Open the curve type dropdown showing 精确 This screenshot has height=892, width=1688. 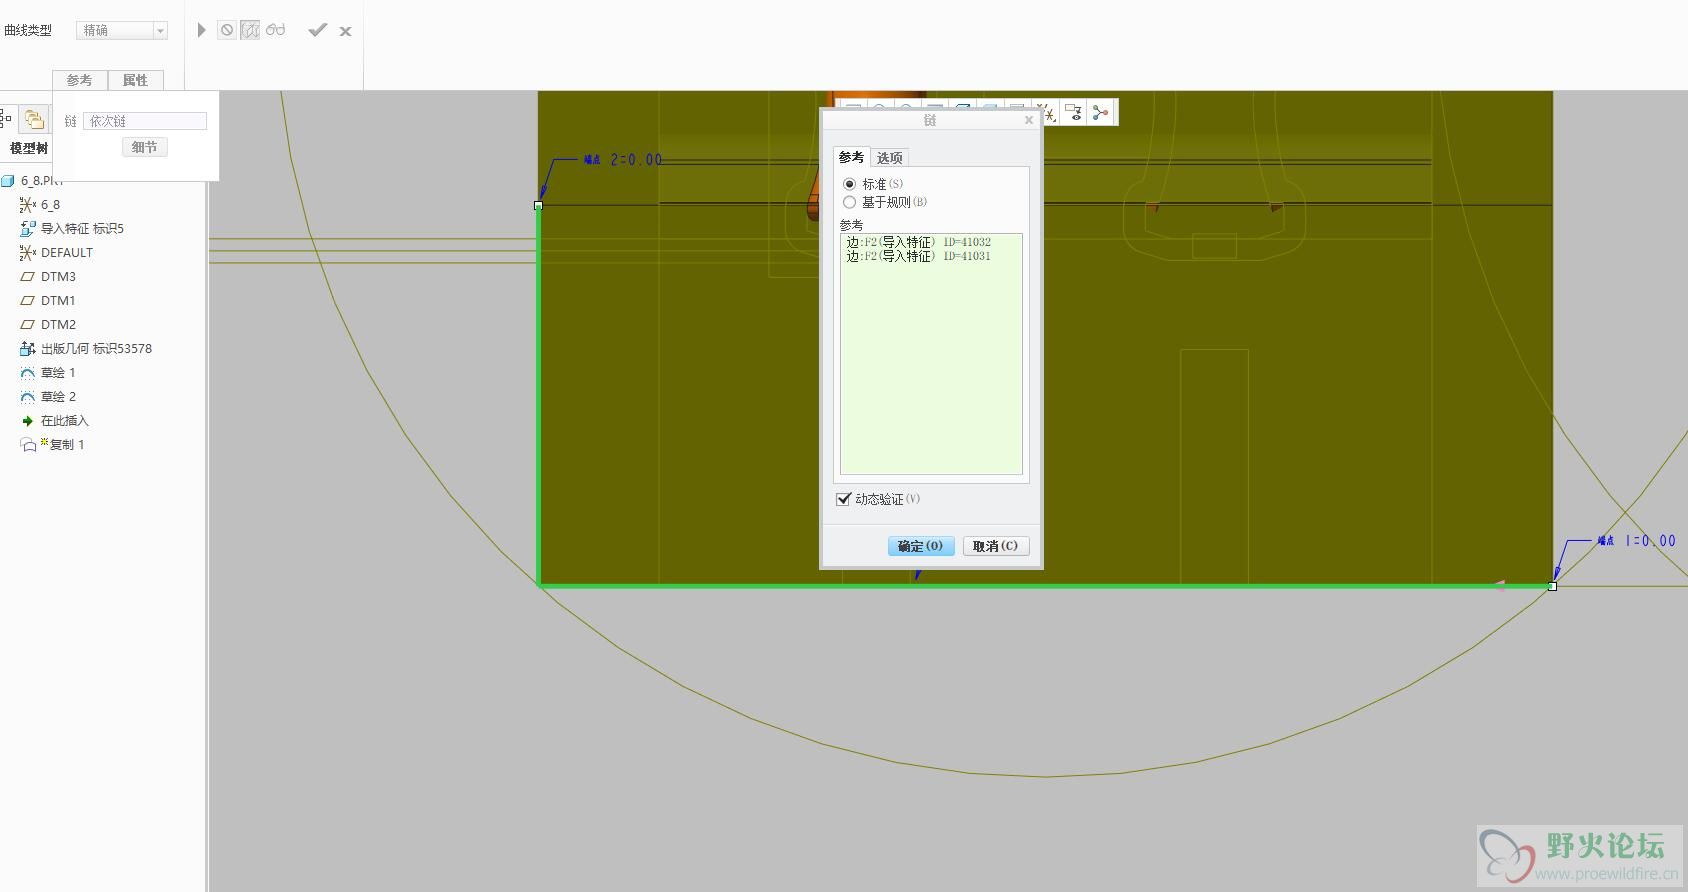point(122,31)
